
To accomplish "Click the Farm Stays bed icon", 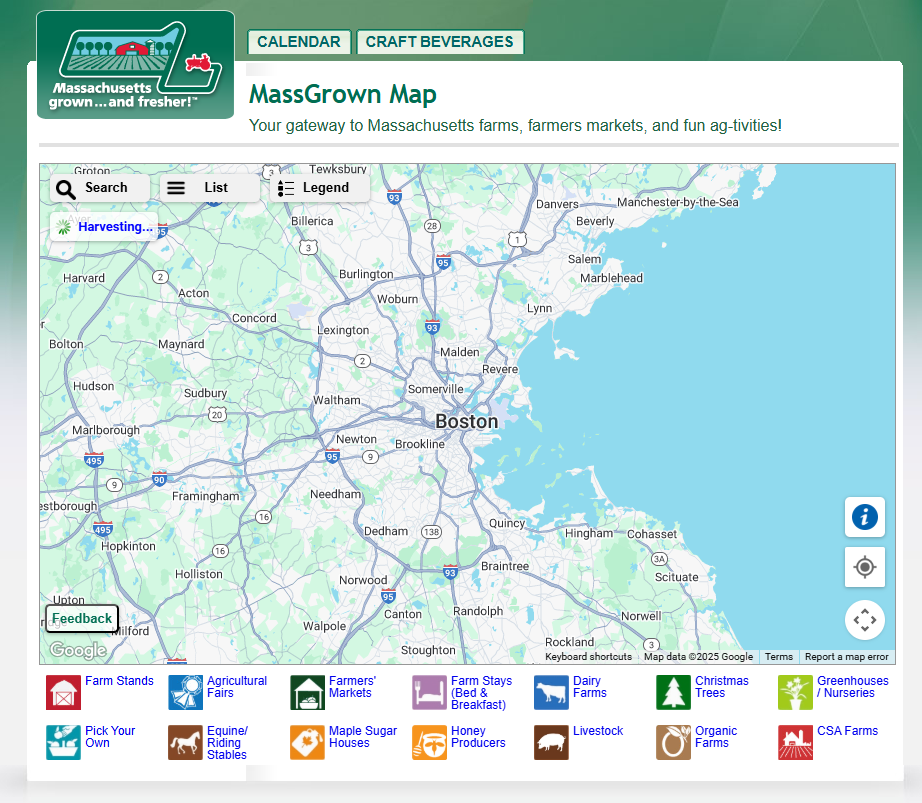I will point(429,692).
